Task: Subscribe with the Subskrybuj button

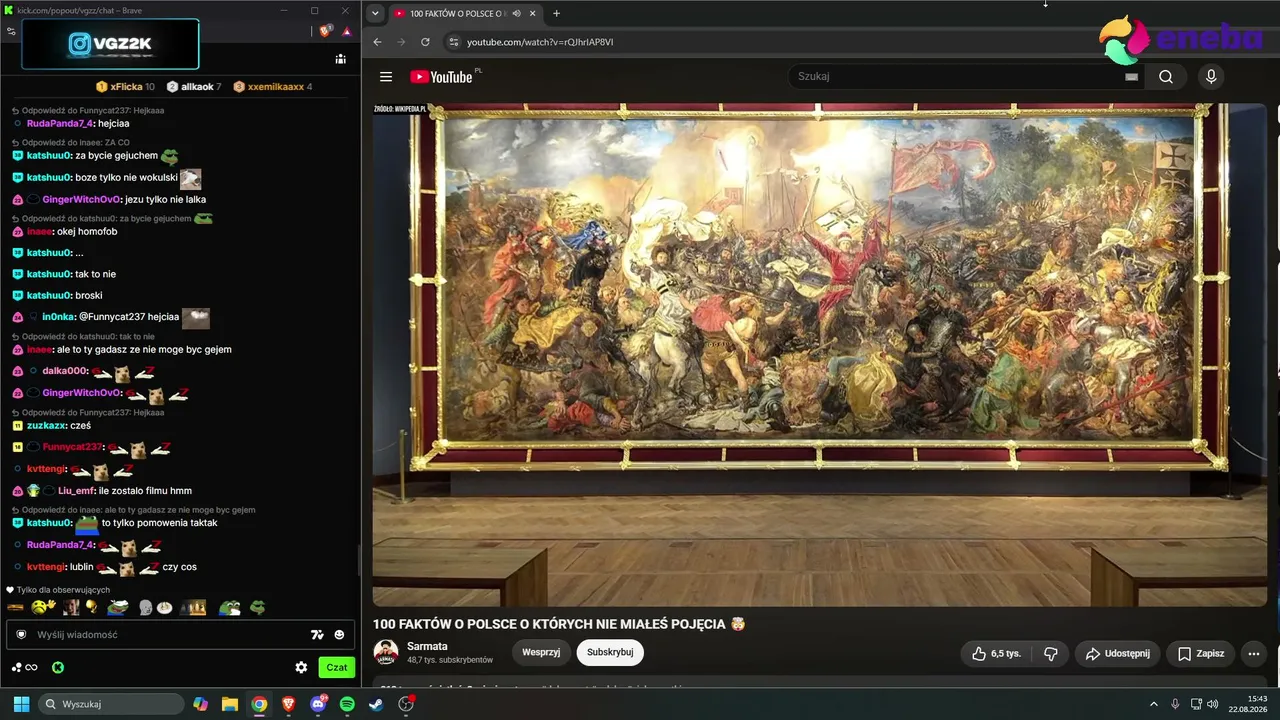Action: pos(610,653)
